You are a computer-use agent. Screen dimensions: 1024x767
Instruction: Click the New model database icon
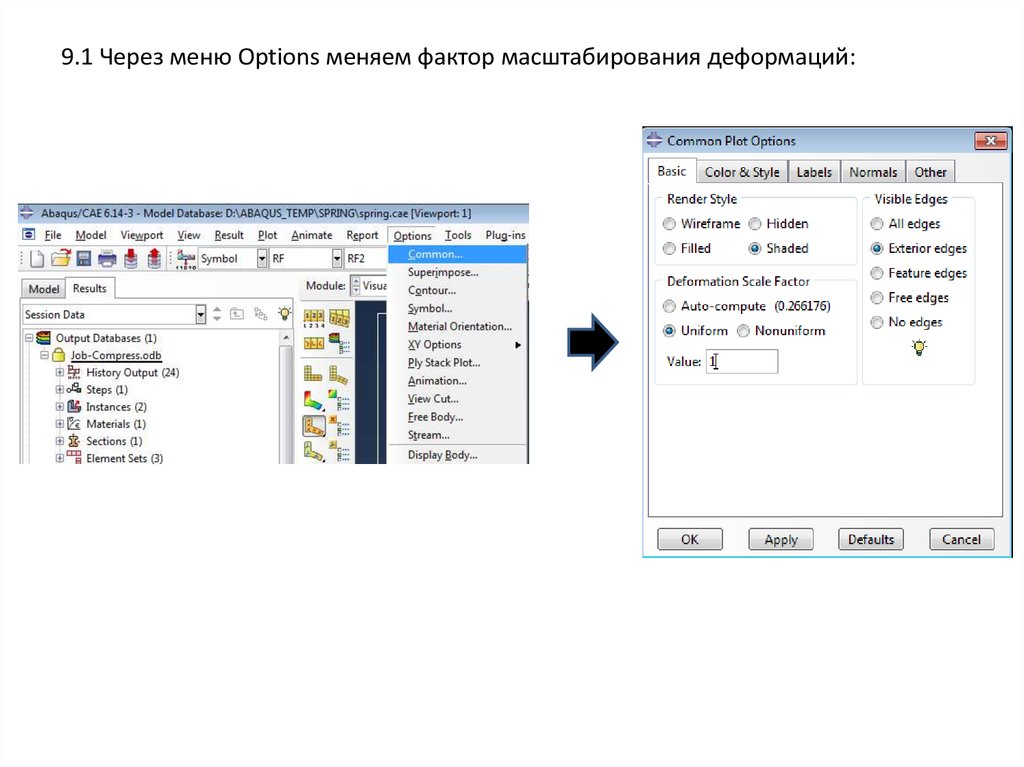[37, 259]
